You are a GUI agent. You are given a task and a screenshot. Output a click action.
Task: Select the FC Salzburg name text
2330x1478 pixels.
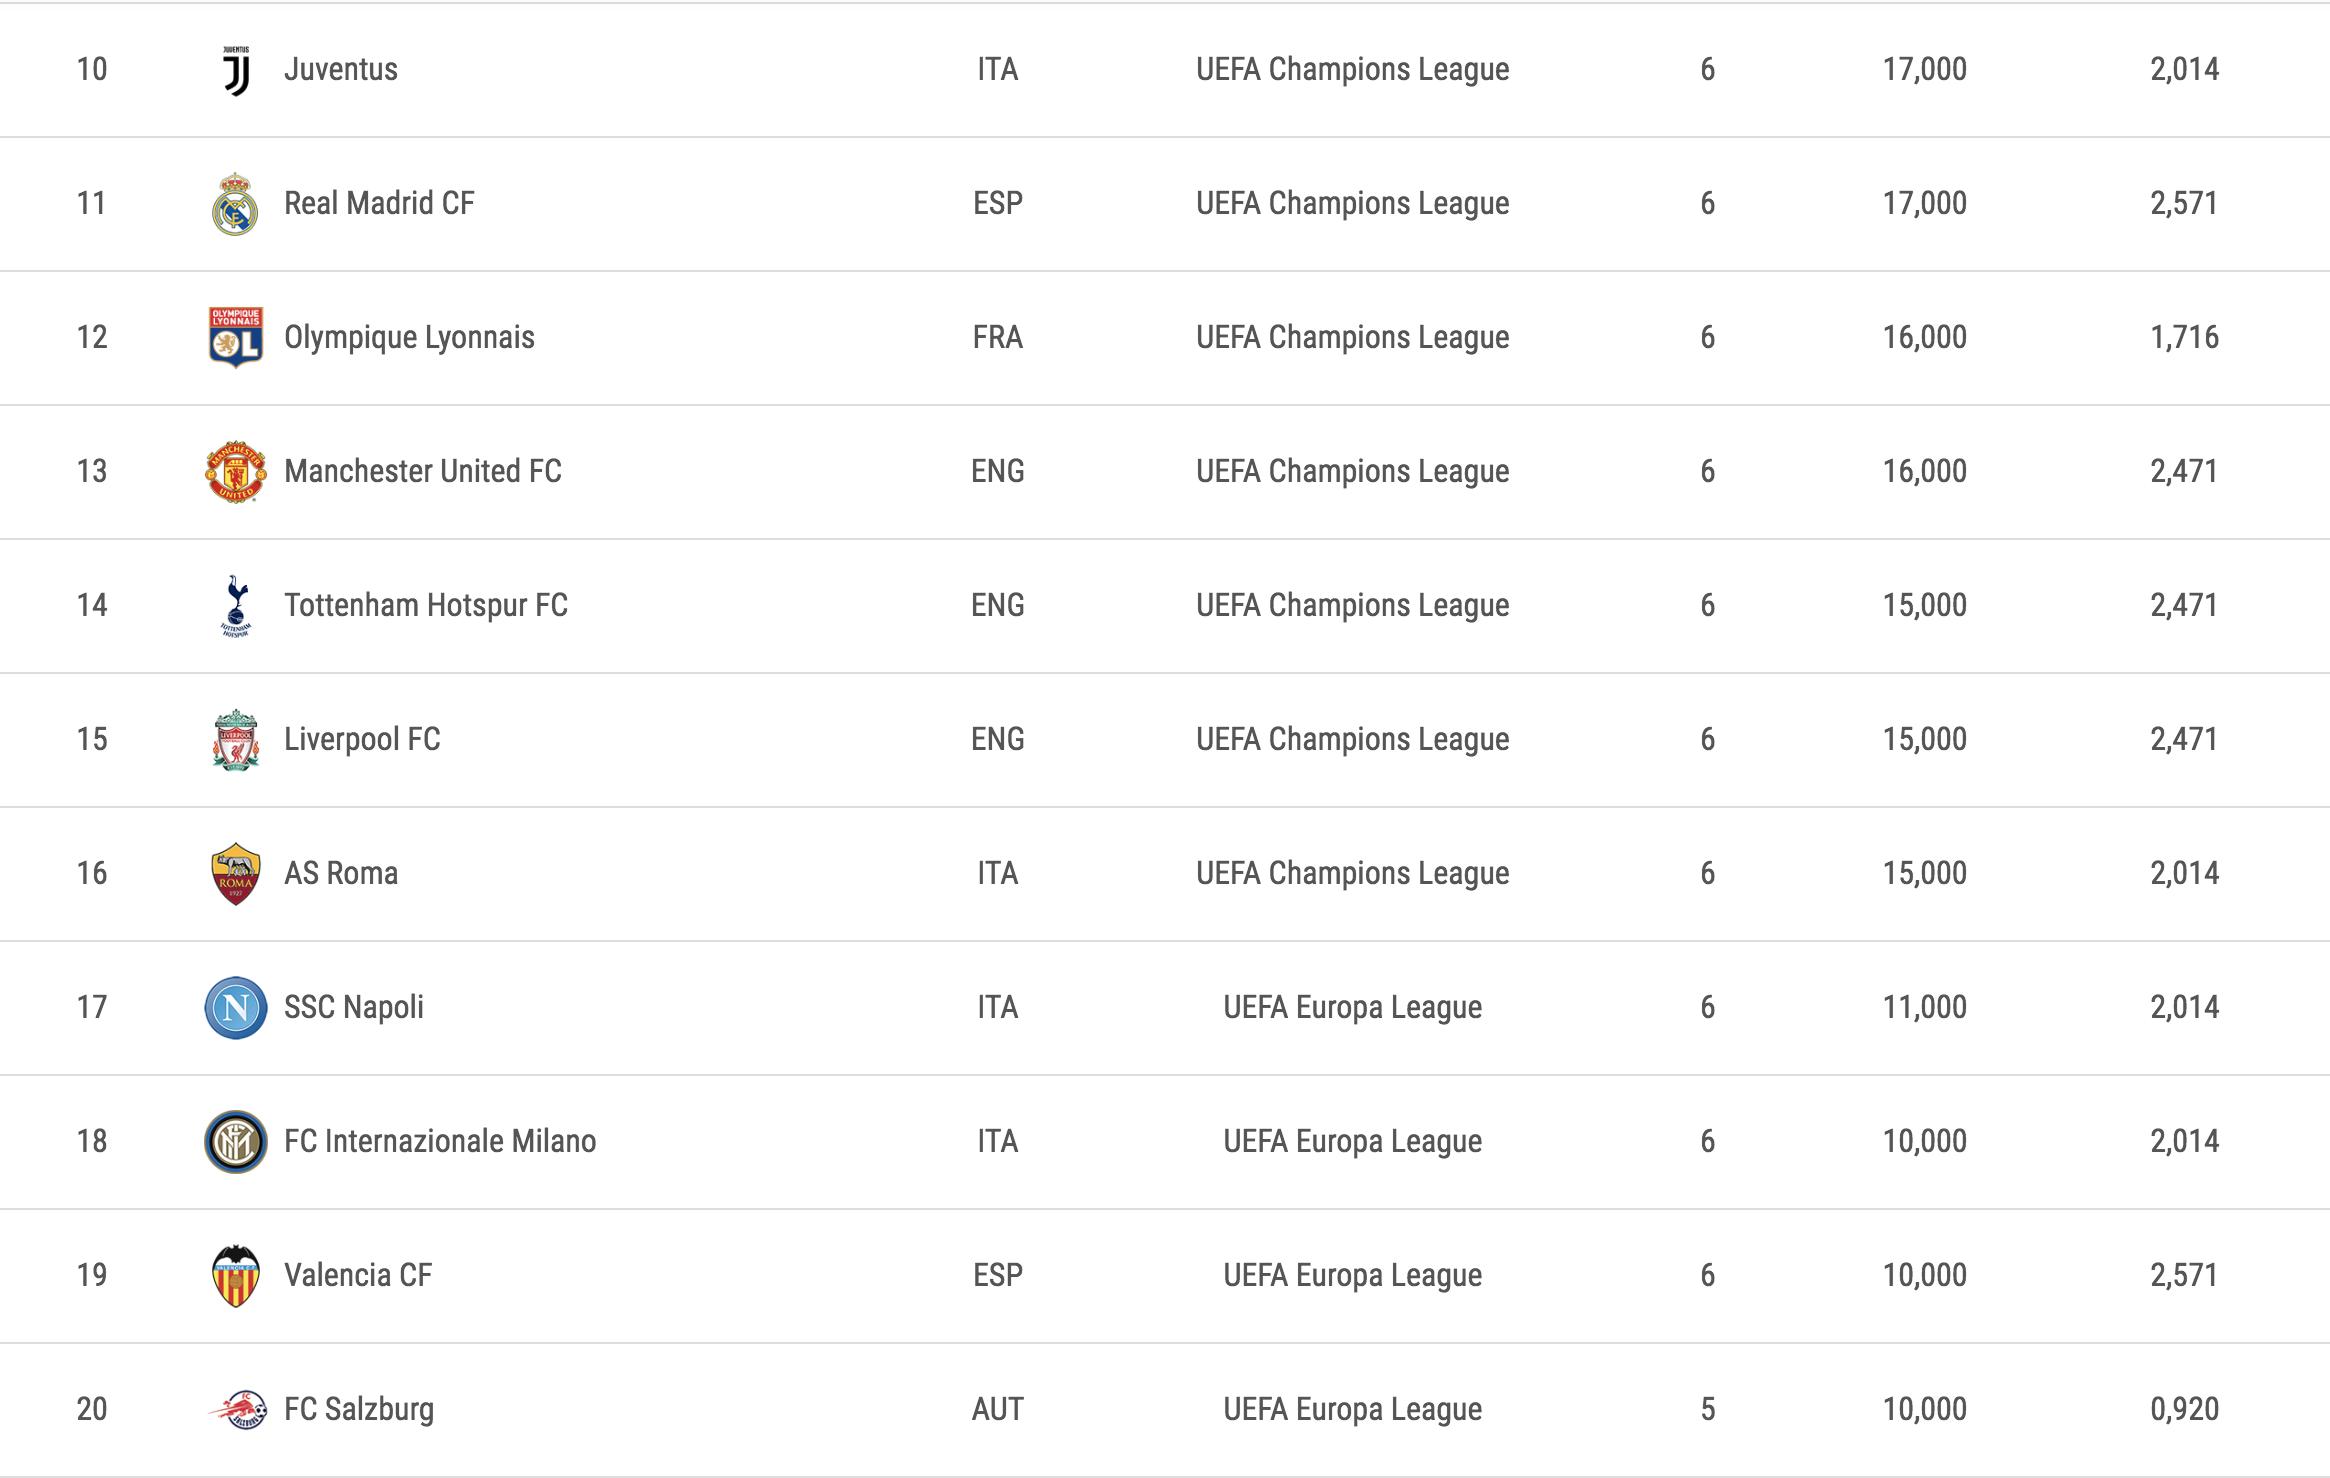click(359, 1410)
